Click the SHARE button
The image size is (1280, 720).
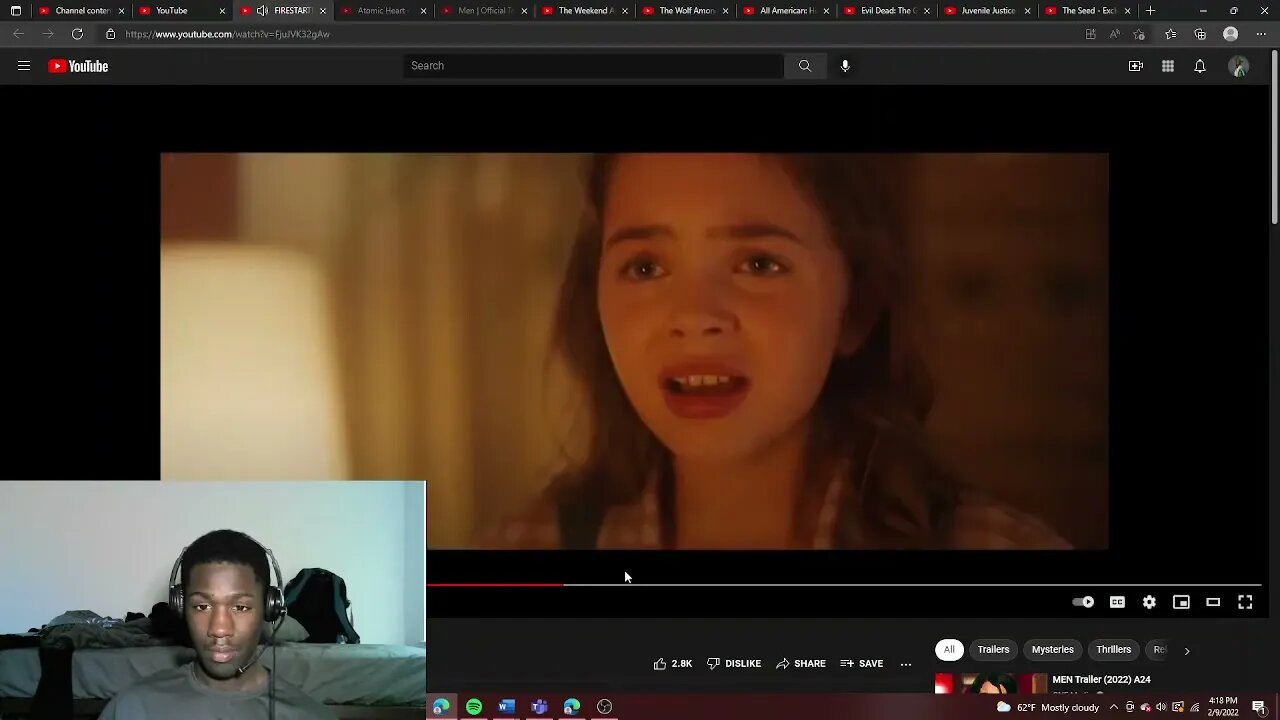(801, 664)
